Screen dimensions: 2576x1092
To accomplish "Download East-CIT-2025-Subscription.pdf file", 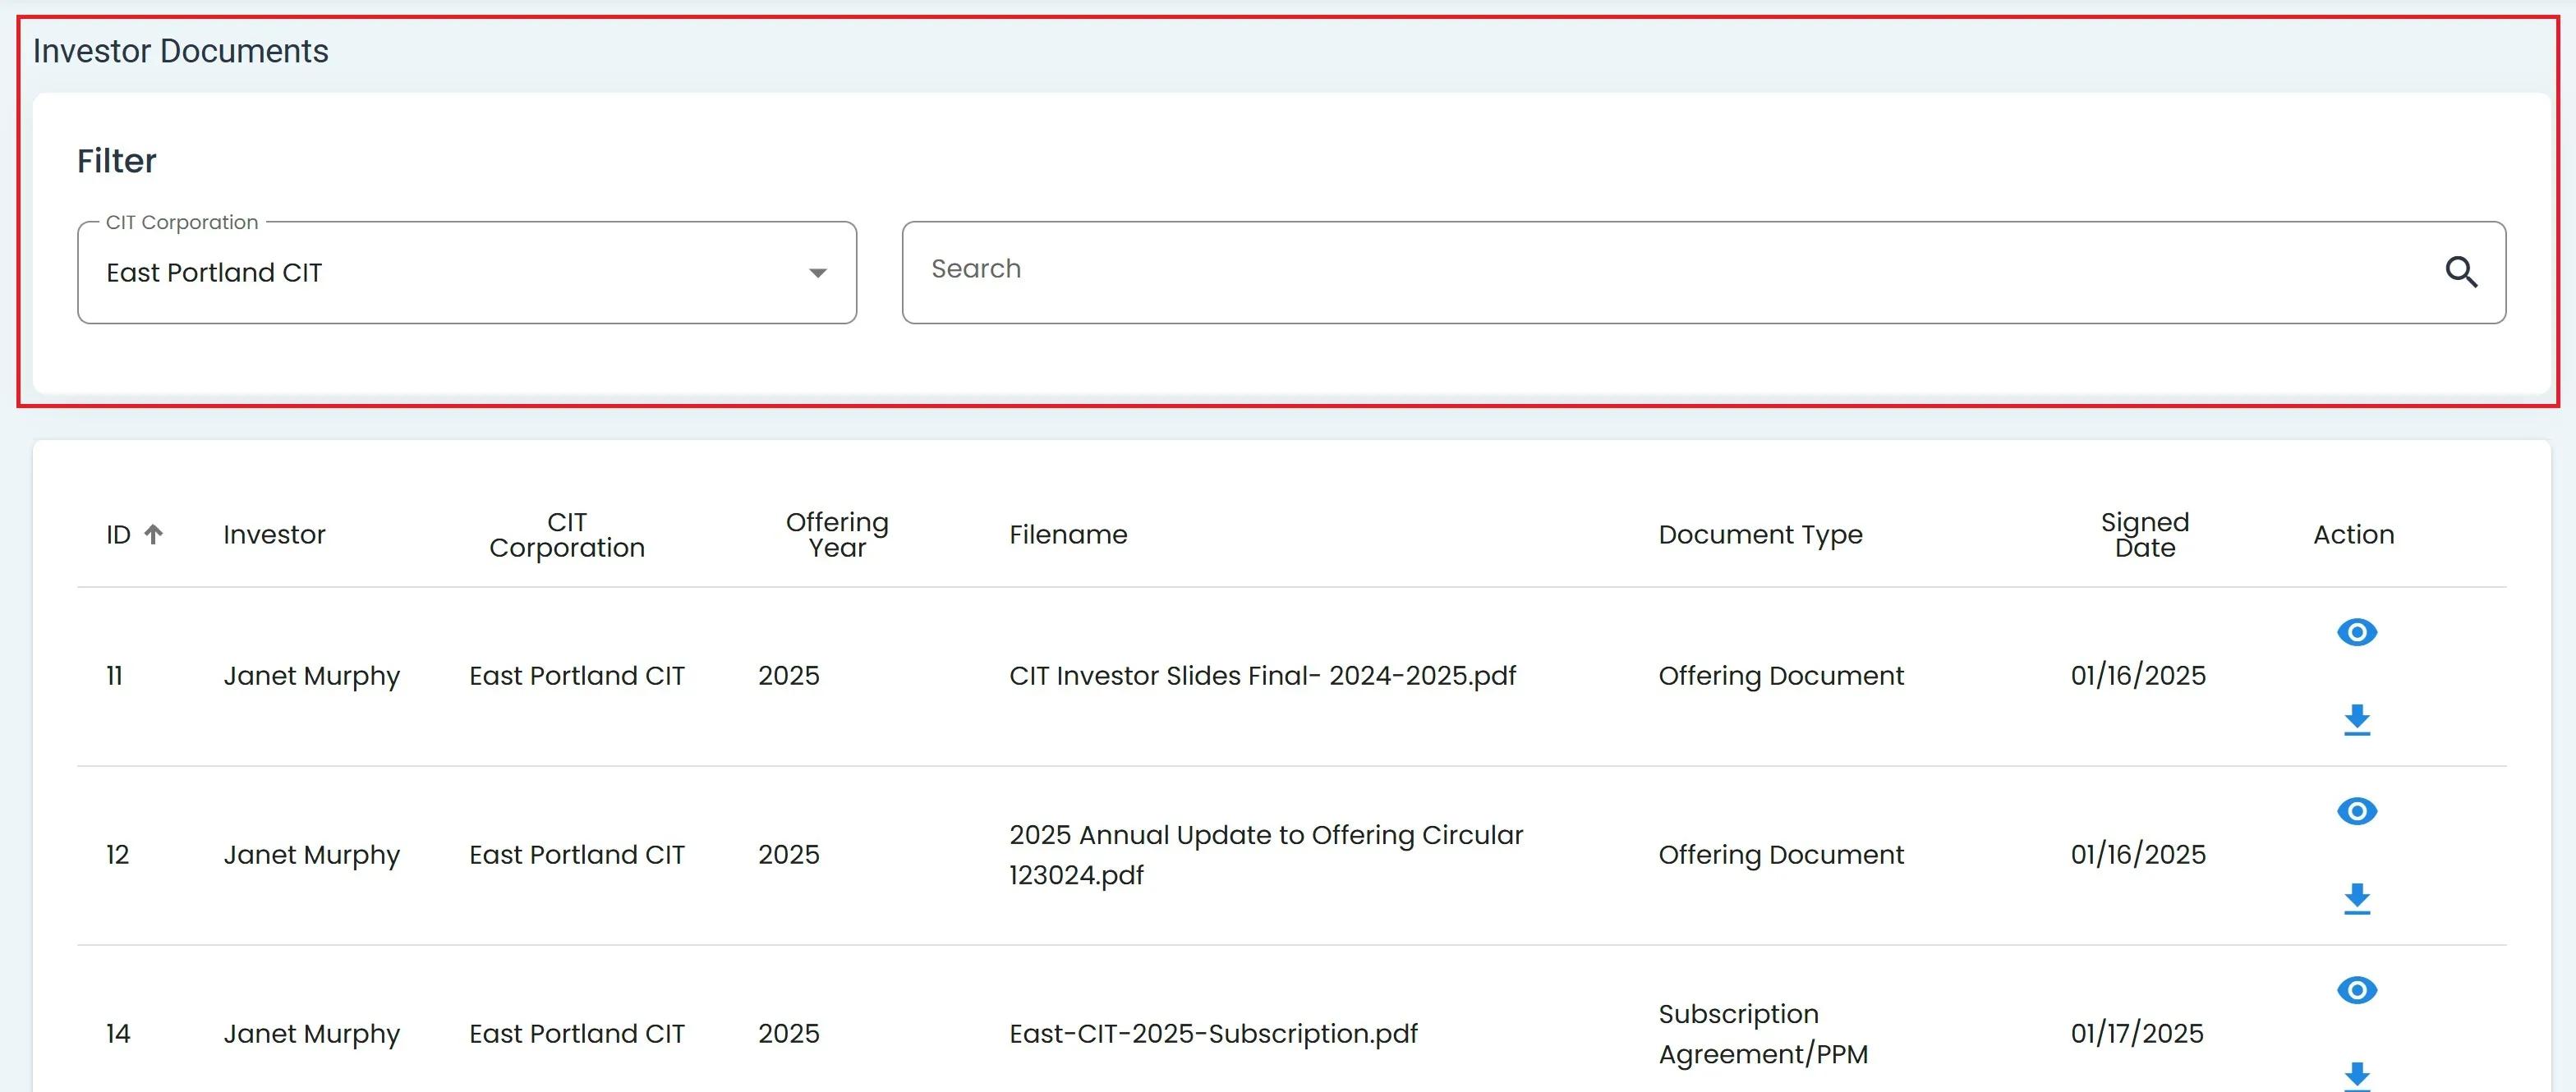I will [2356, 1075].
